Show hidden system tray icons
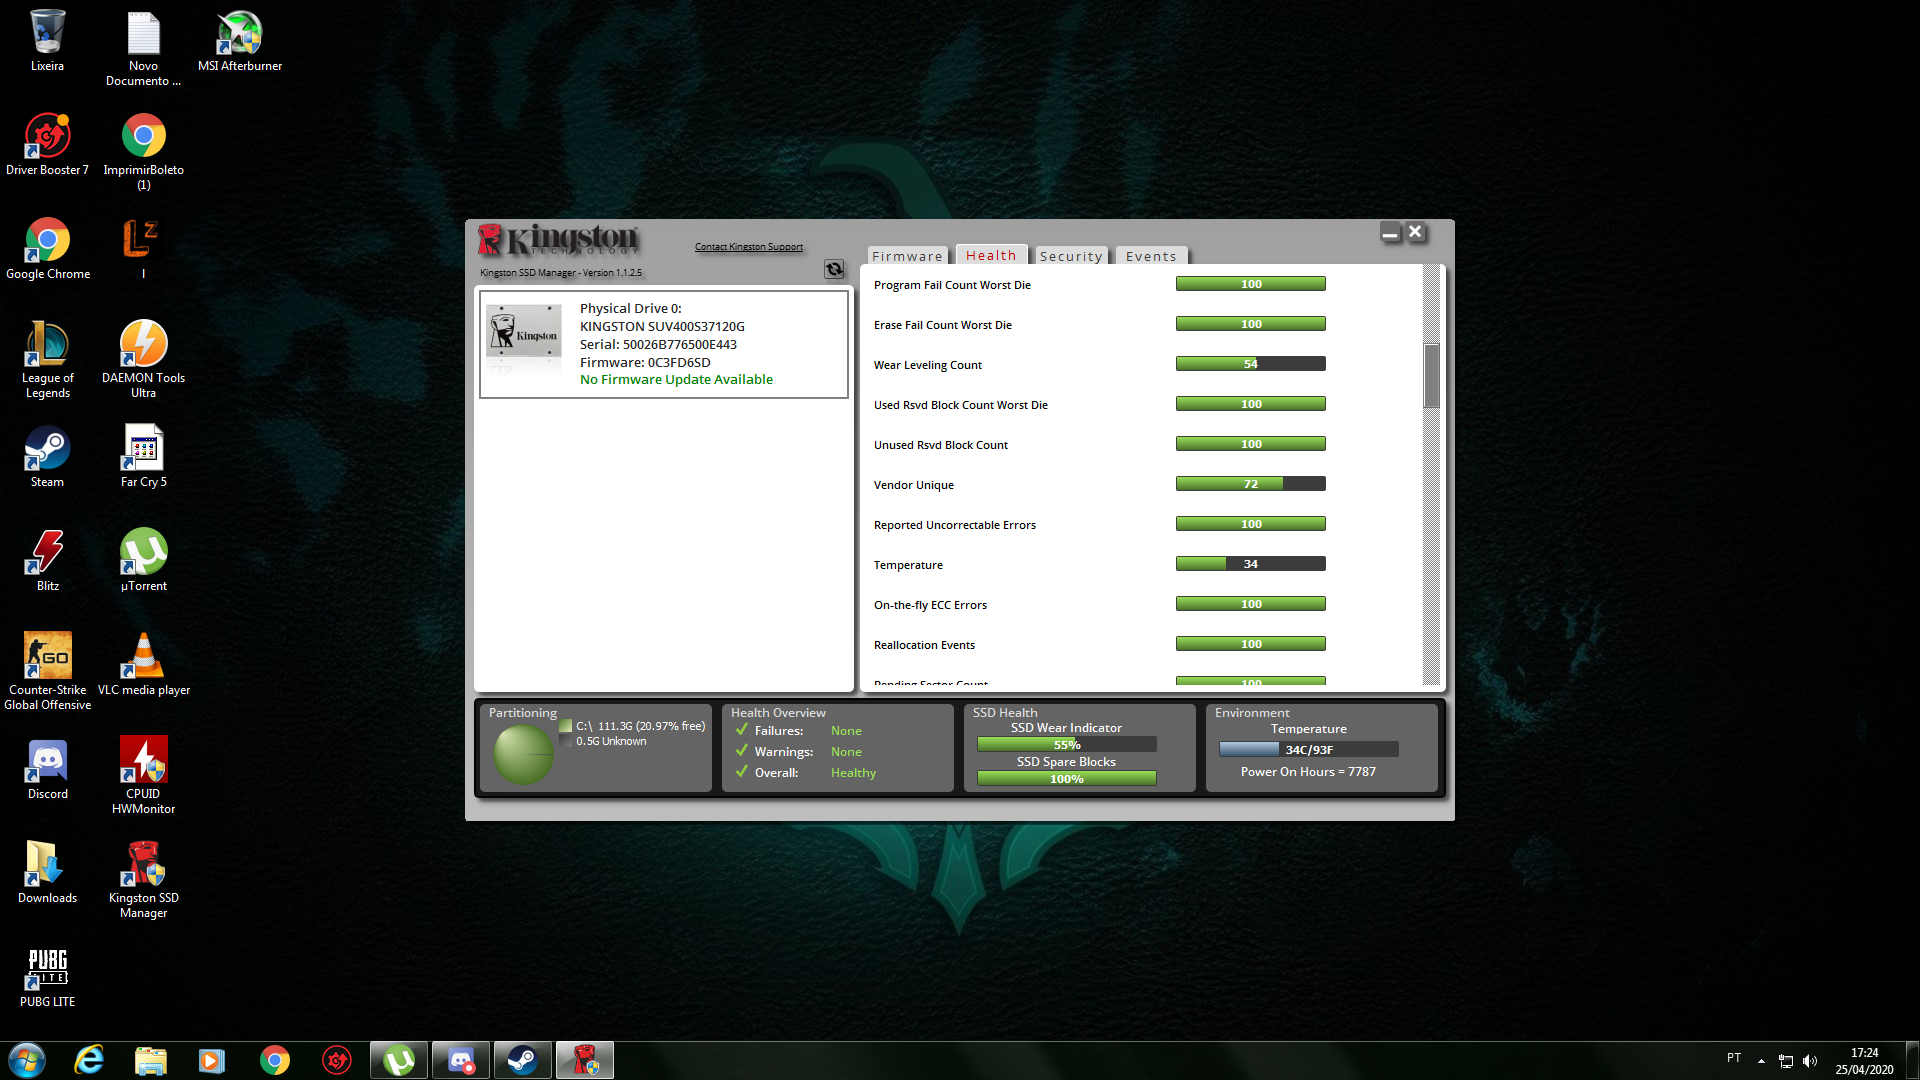1920x1080 pixels. click(1761, 1061)
